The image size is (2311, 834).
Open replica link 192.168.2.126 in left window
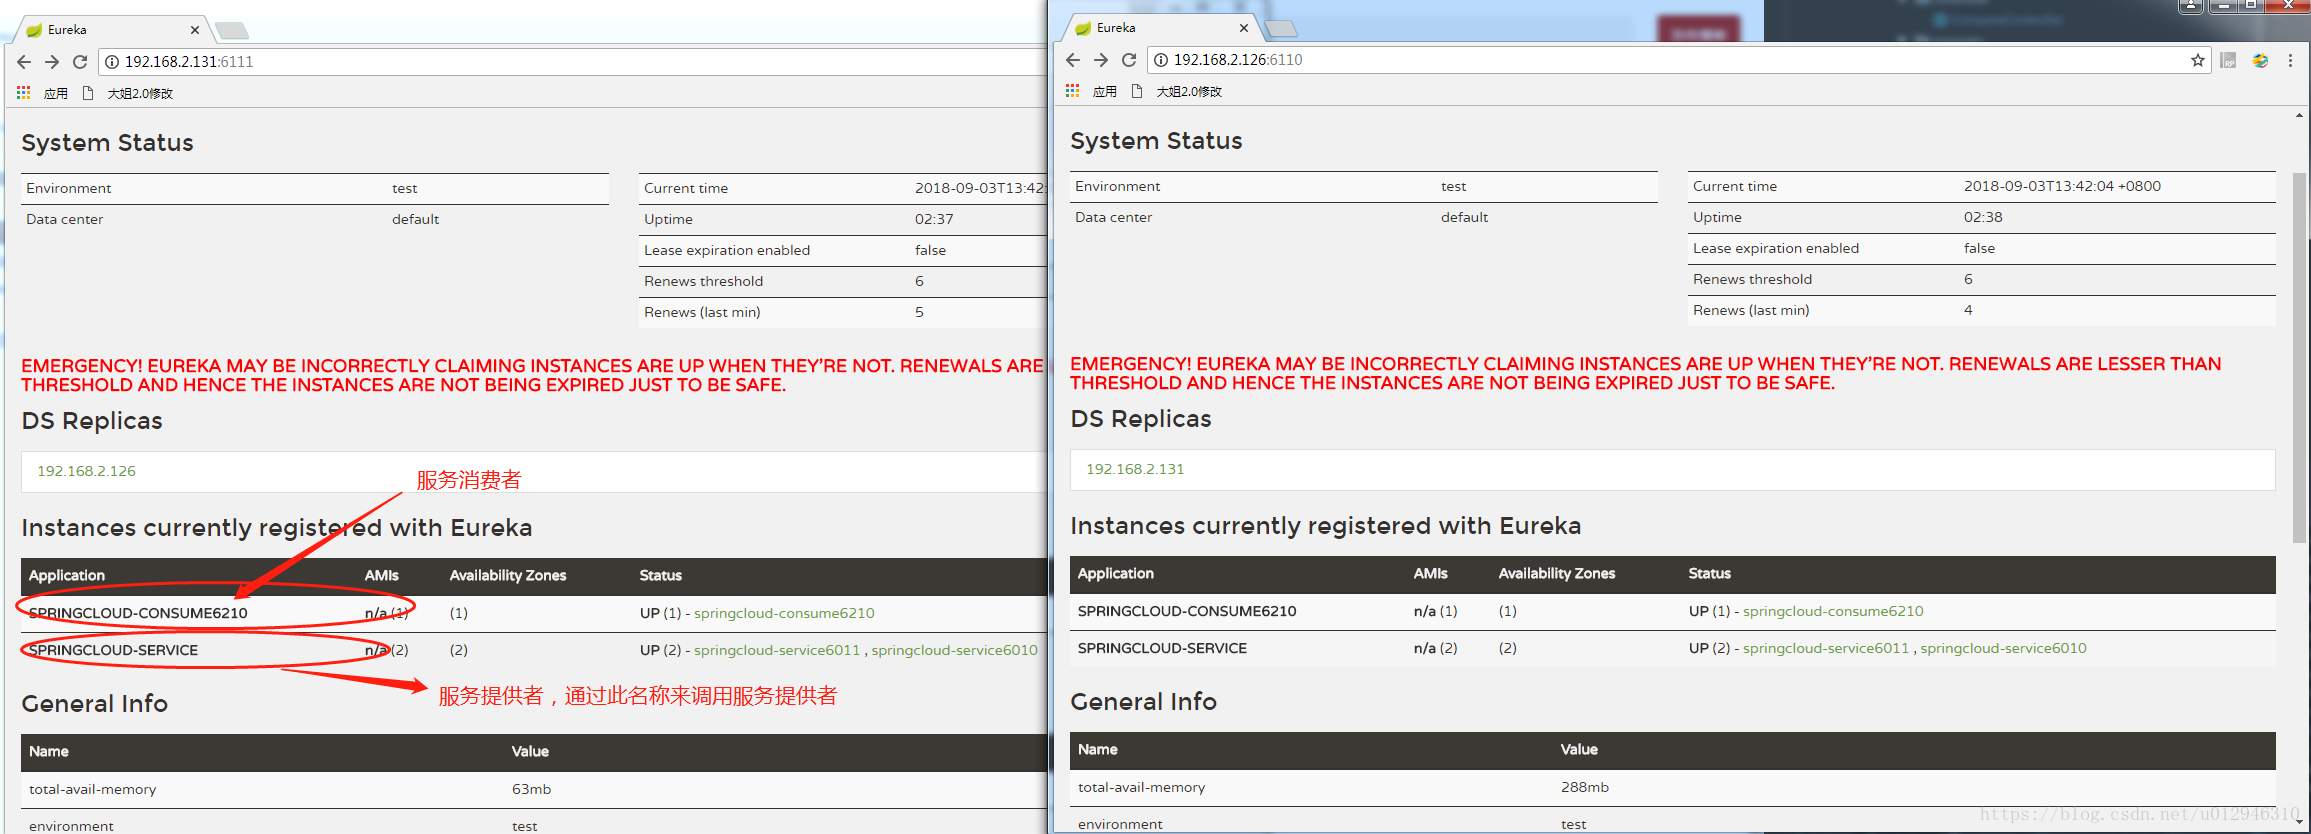click(86, 471)
